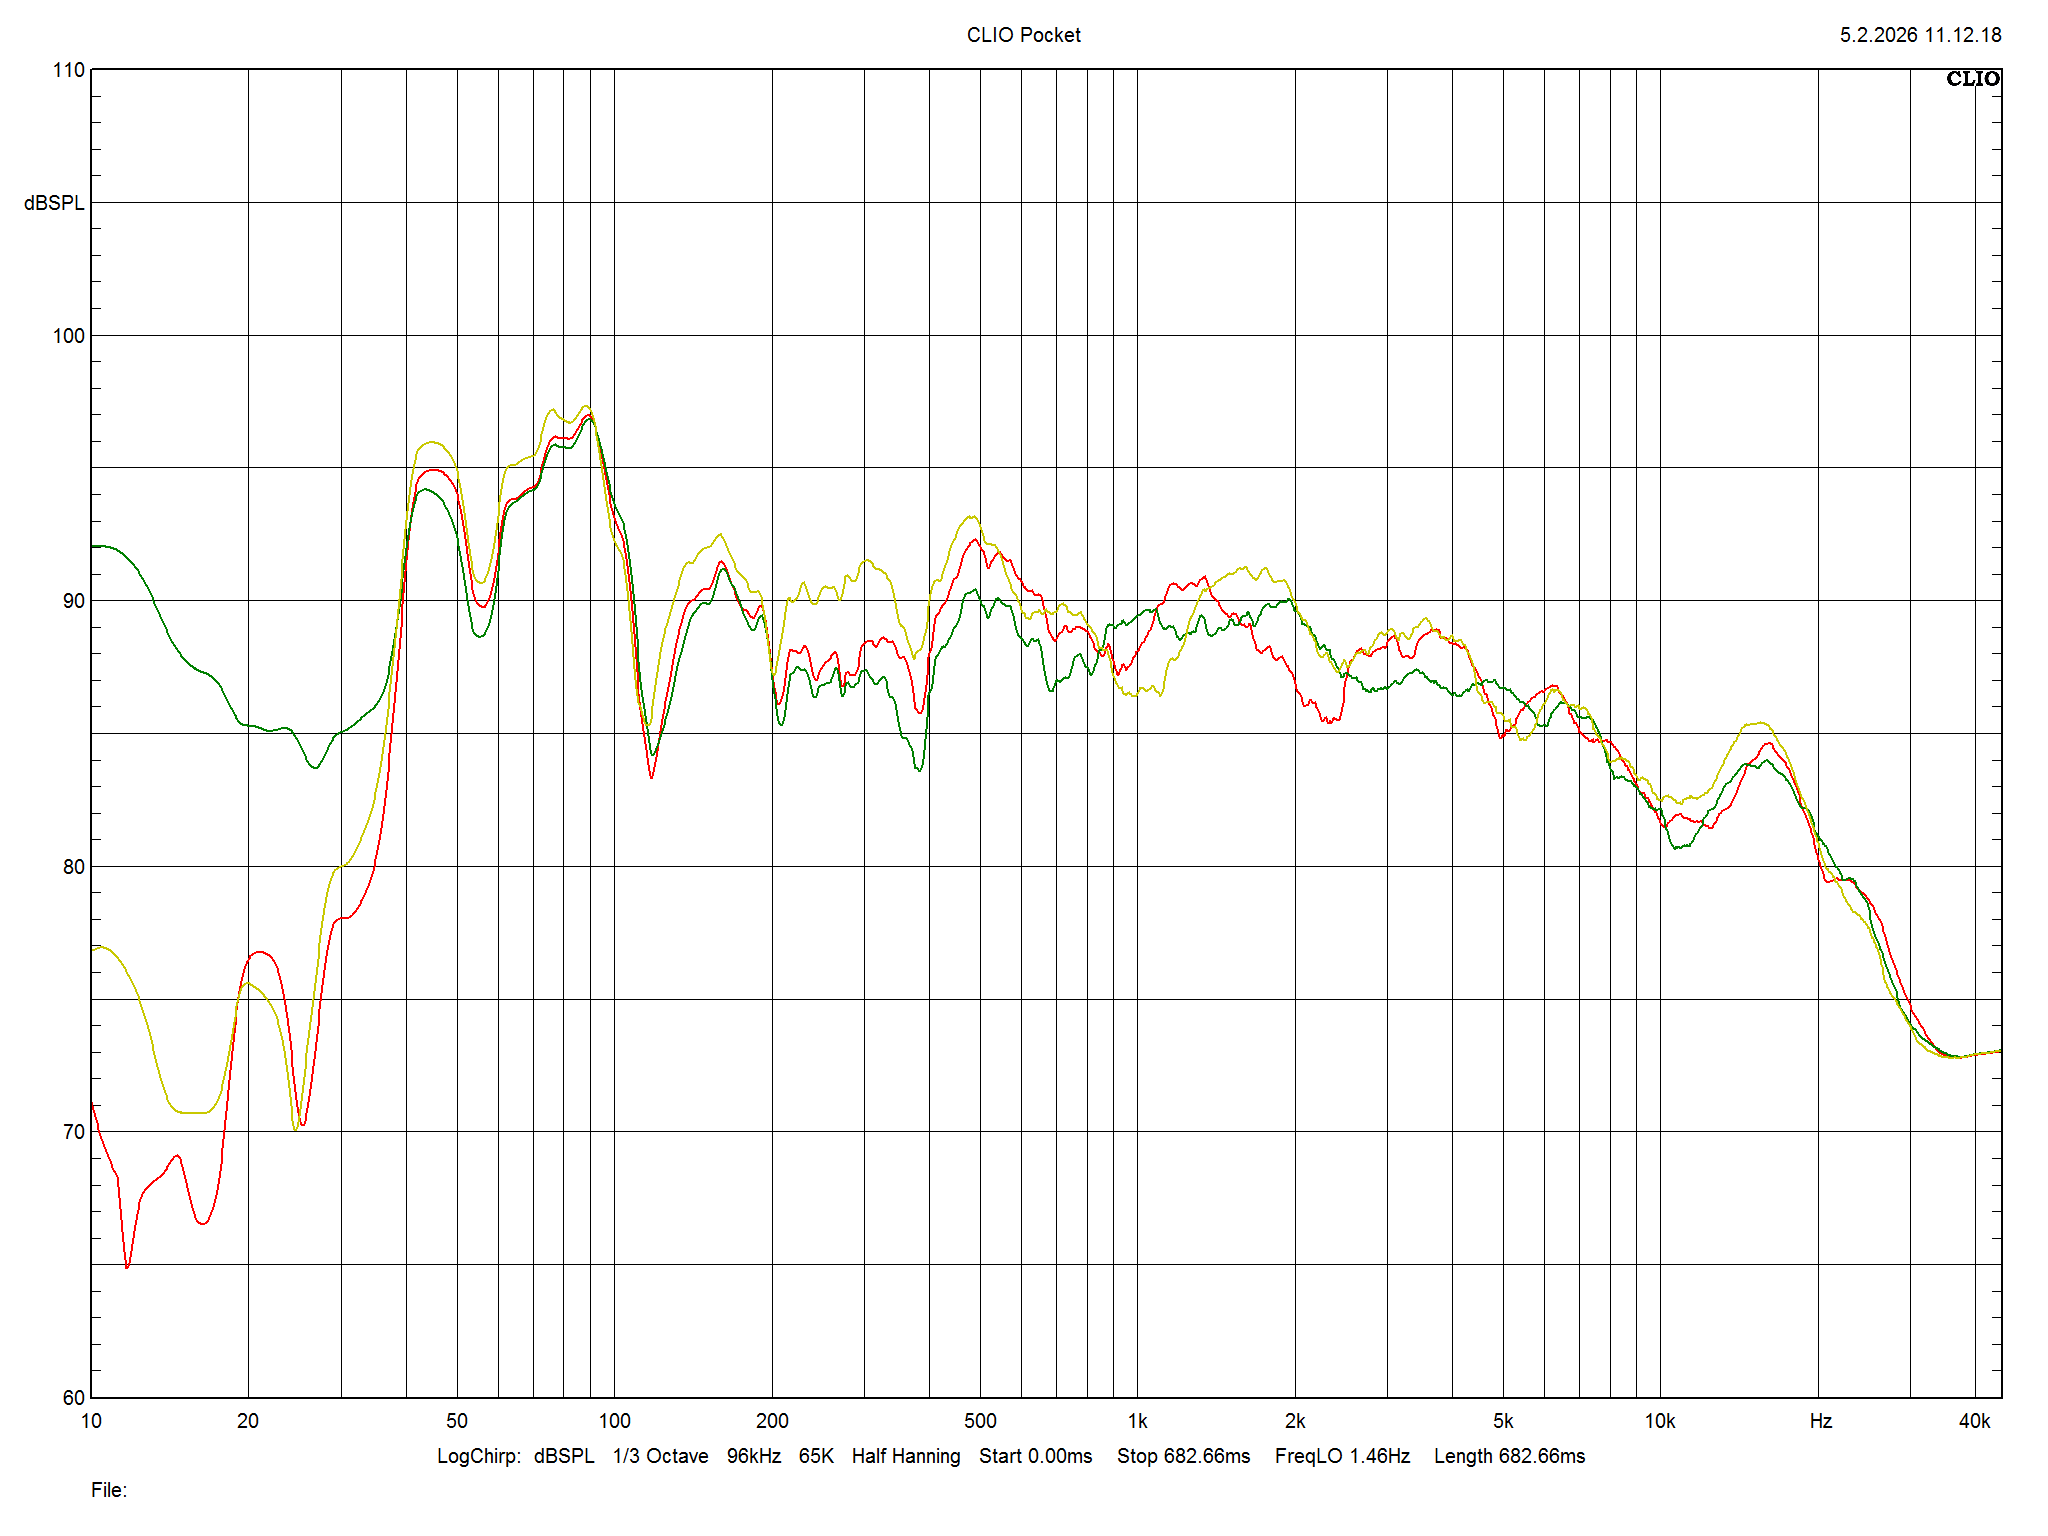This screenshot has width=2048, height=1536.
Task: Click the FreqLO 1.46Hz text
Action: coord(1342,1456)
